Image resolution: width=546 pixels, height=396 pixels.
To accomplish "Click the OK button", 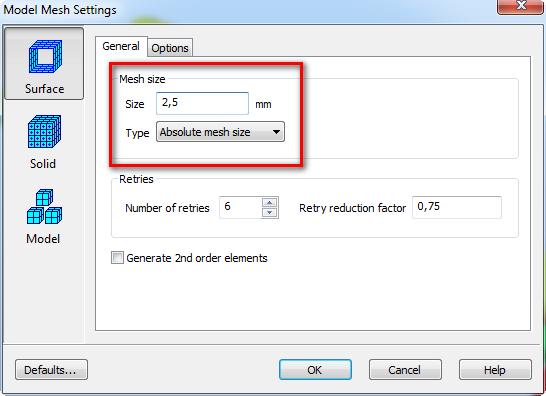I will click(315, 370).
